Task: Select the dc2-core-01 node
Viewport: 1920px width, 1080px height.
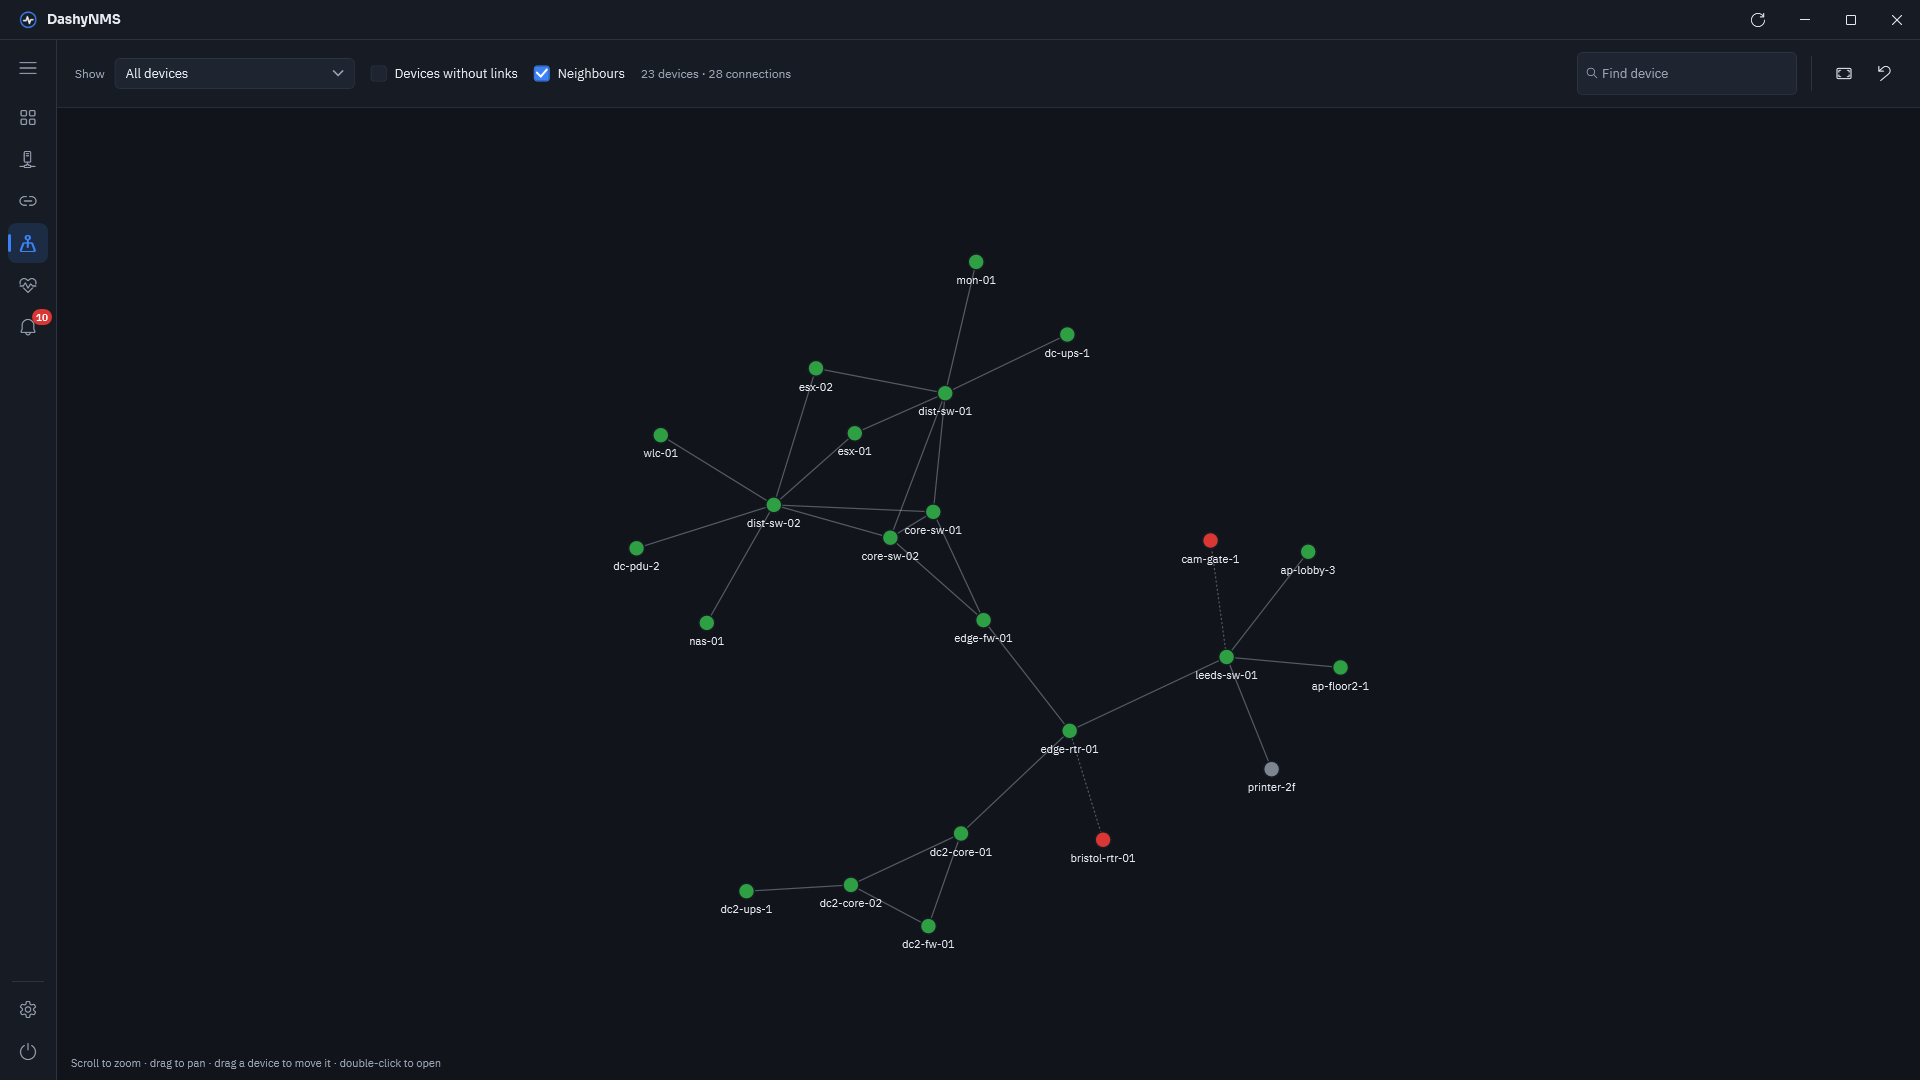Action: pyautogui.click(x=961, y=834)
